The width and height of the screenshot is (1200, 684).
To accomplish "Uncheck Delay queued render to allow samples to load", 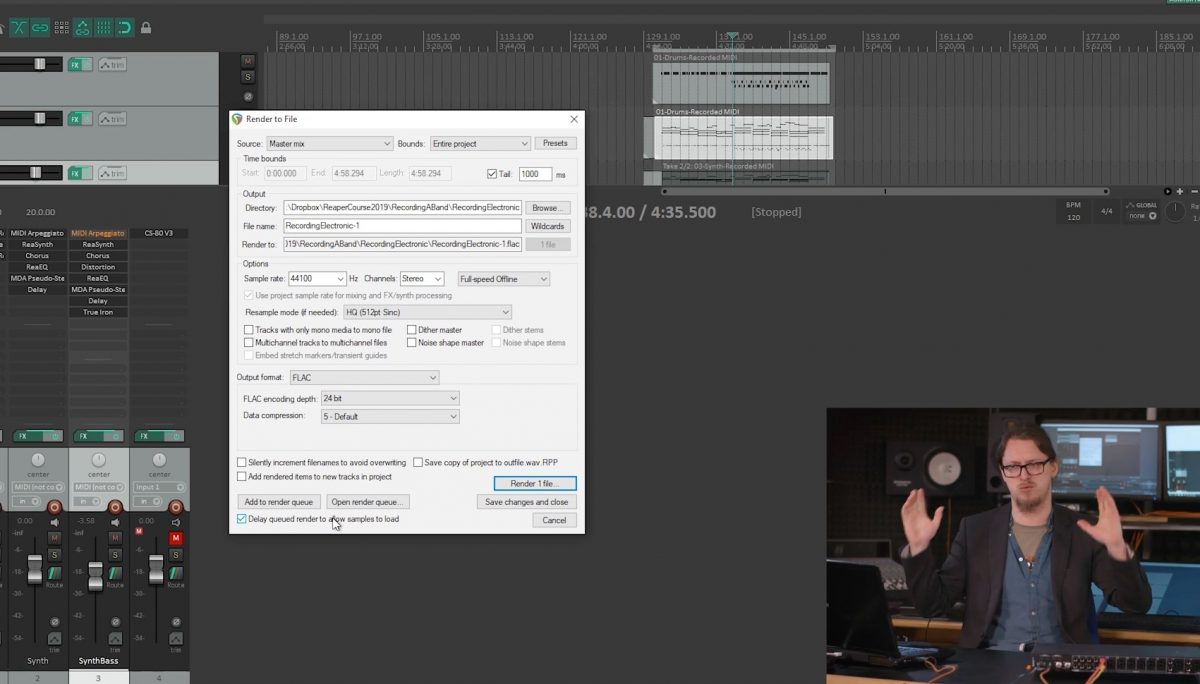I will click(241, 519).
